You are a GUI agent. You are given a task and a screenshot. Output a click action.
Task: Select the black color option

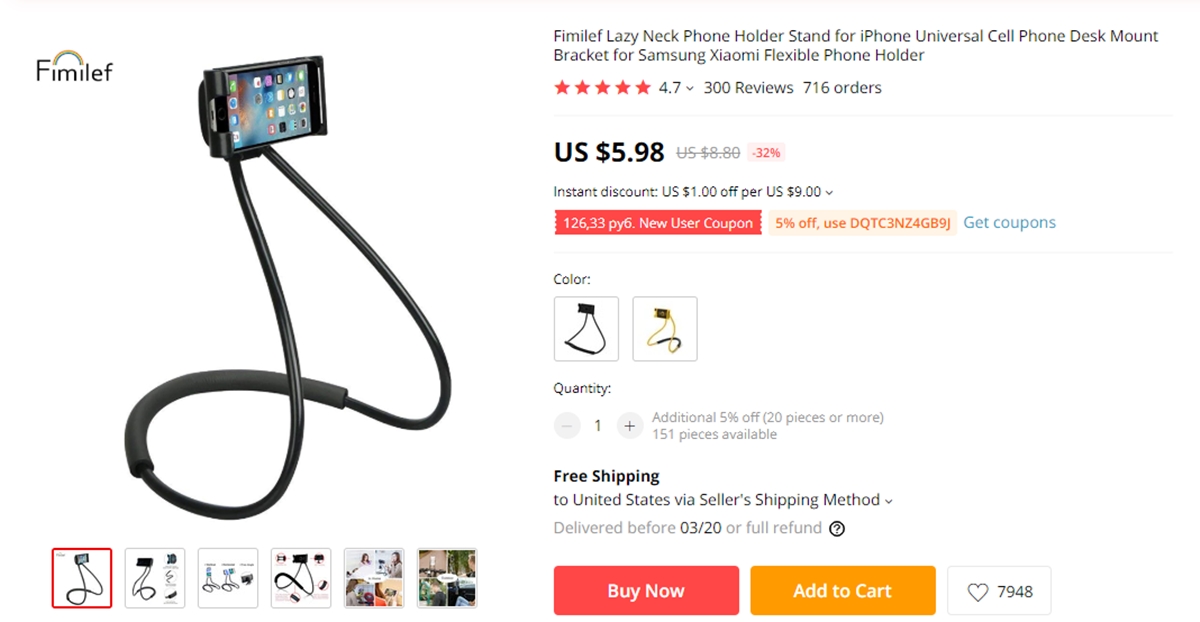(x=586, y=328)
